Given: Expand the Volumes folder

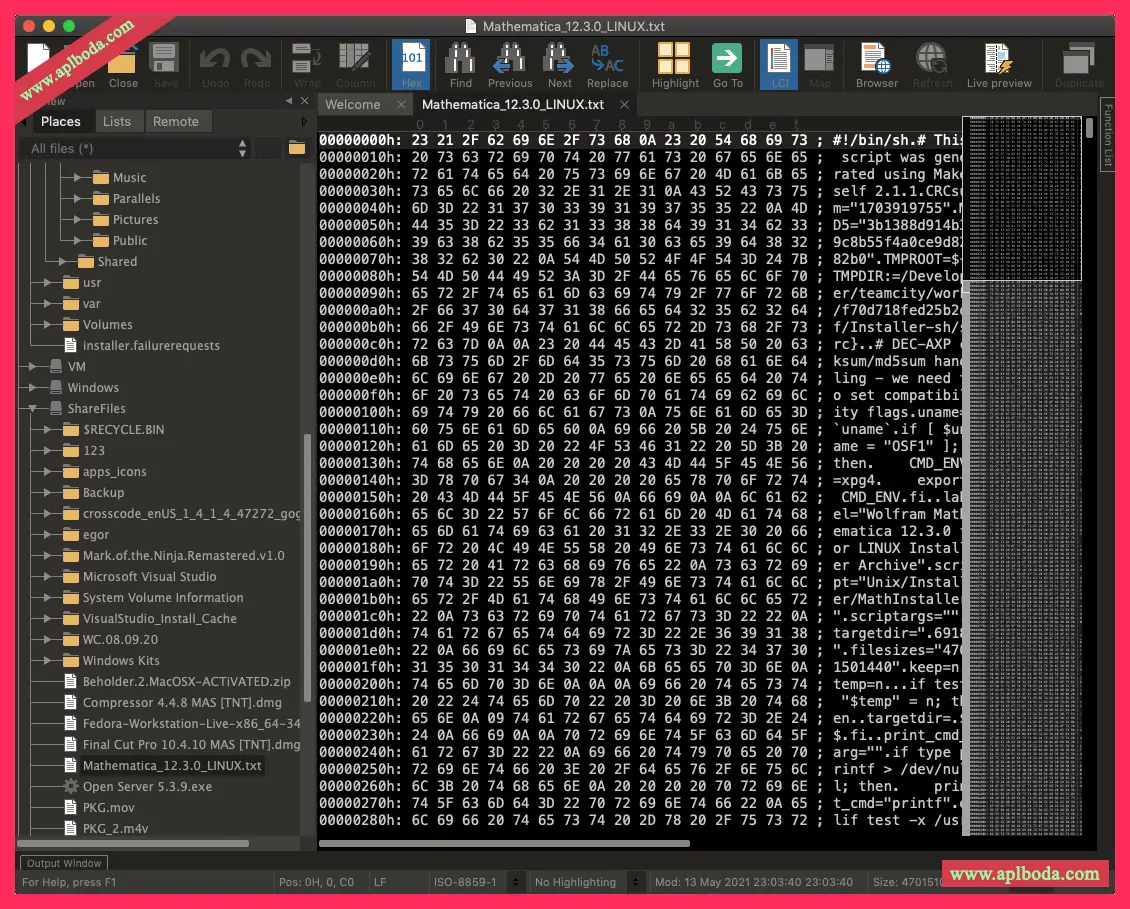Looking at the screenshot, I should (47, 324).
